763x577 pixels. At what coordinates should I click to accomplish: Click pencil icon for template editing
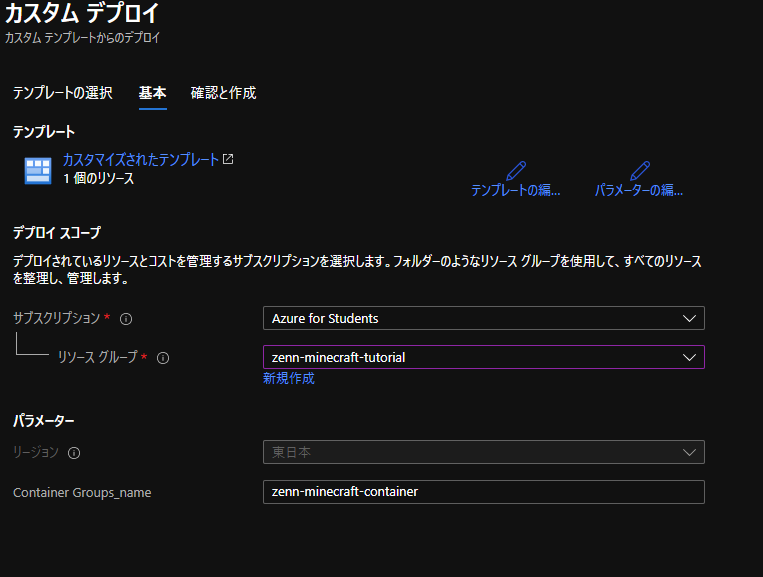(516, 171)
